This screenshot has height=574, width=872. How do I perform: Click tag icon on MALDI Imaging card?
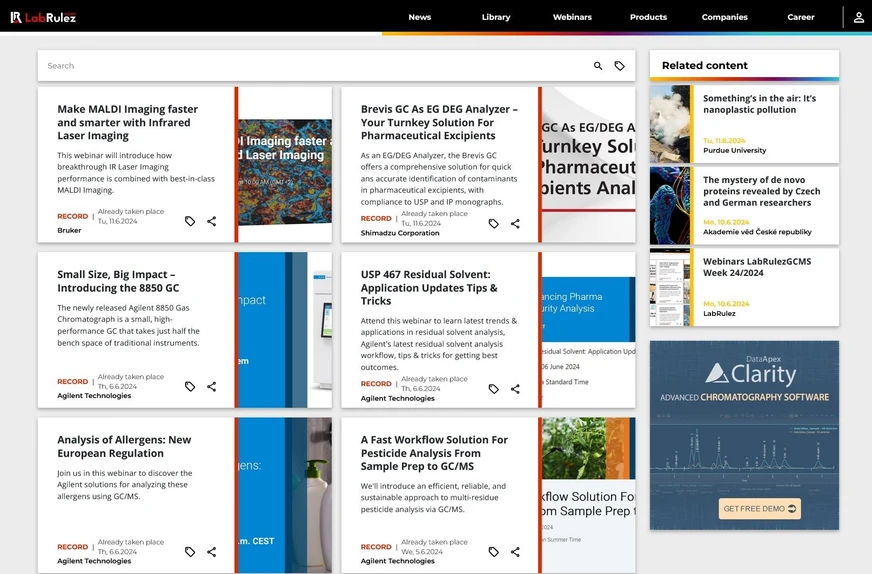[190, 221]
